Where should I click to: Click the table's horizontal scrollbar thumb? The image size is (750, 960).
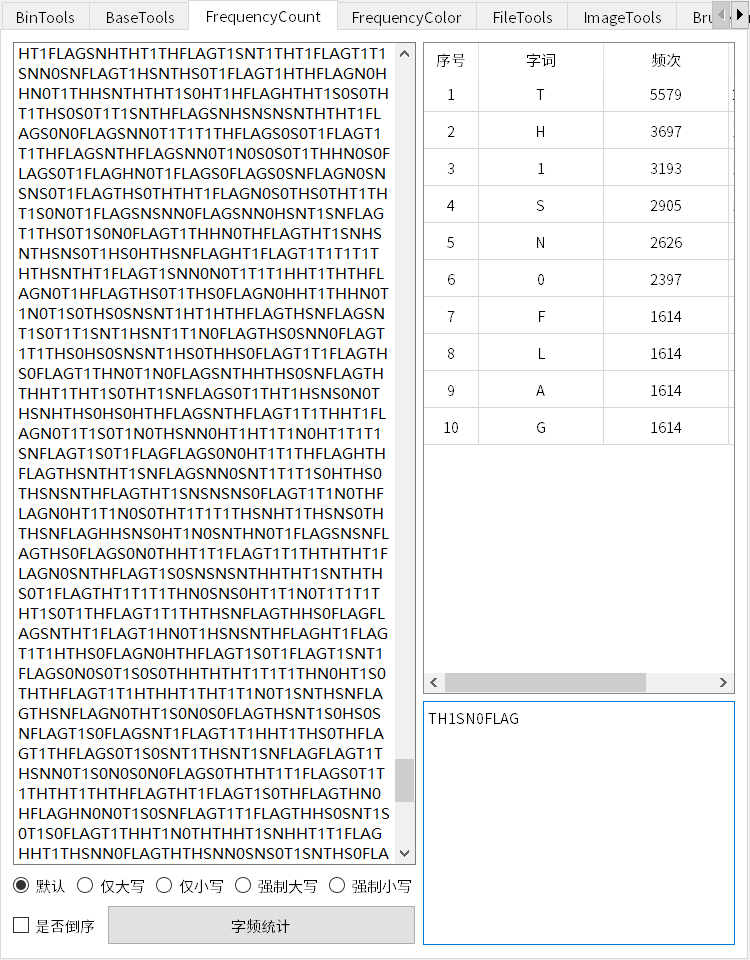(x=545, y=682)
